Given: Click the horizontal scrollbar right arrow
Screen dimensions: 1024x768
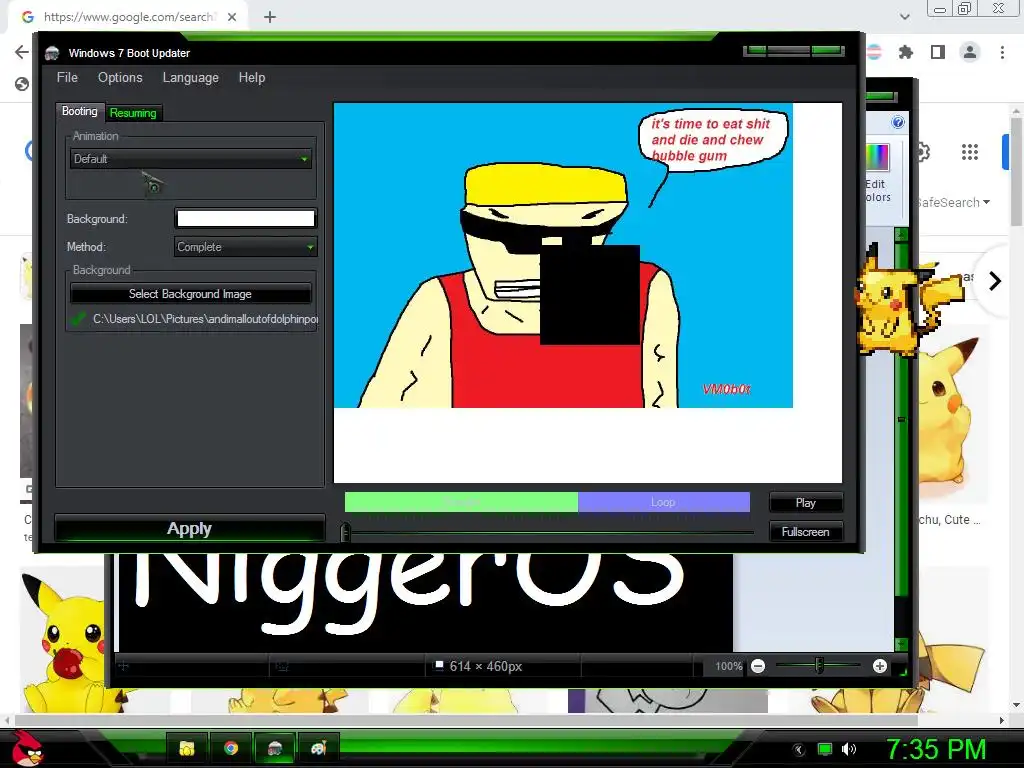Looking at the screenshot, I should tap(1002, 720).
